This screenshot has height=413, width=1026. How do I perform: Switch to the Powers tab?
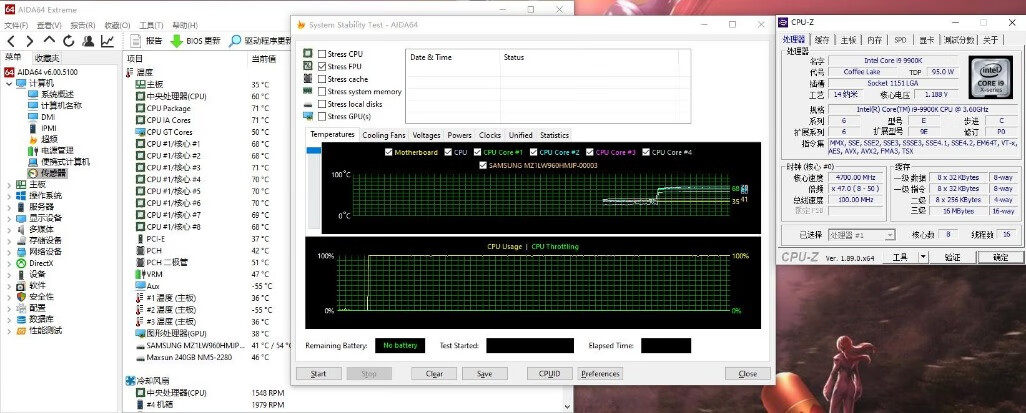pyautogui.click(x=459, y=135)
